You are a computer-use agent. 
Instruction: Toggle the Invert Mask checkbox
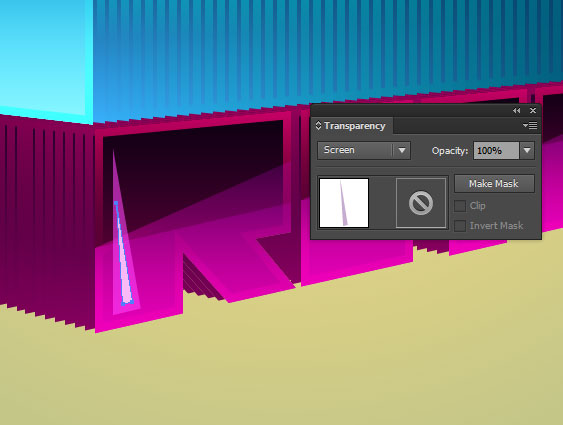coord(460,226)
